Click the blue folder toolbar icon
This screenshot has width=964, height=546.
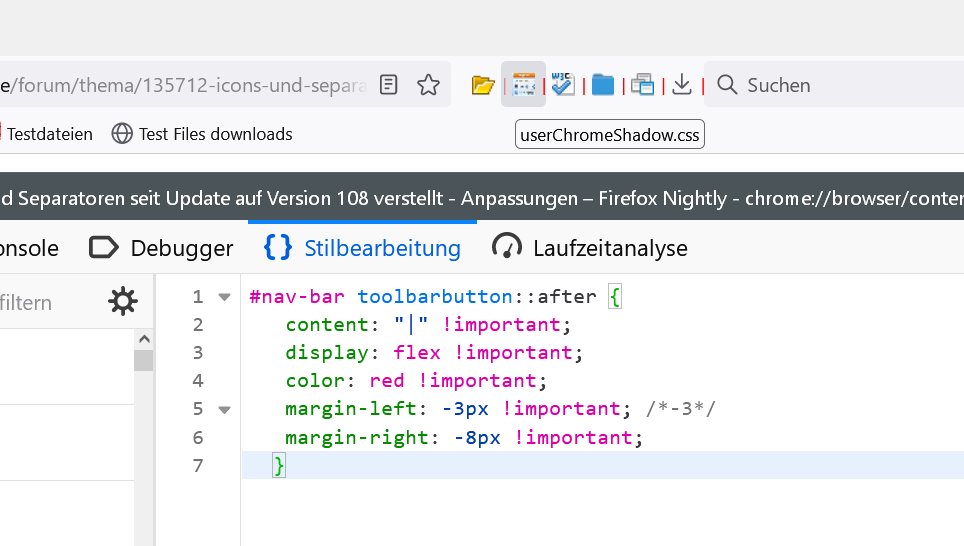click(602, 85)
